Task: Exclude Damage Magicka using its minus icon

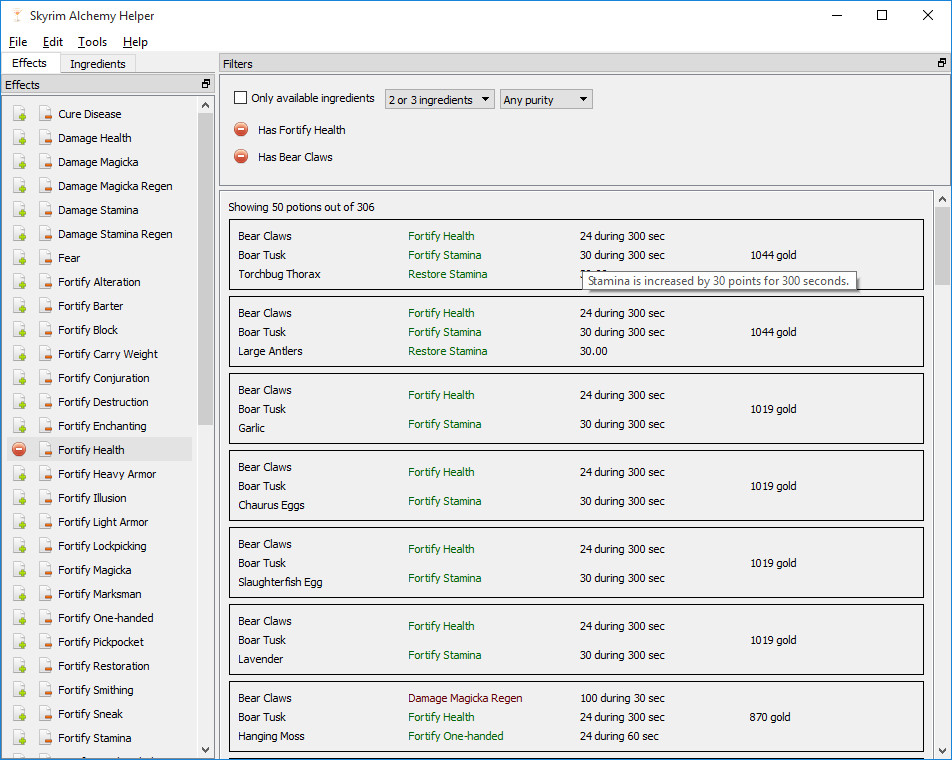Action: [x=45, y=161]
